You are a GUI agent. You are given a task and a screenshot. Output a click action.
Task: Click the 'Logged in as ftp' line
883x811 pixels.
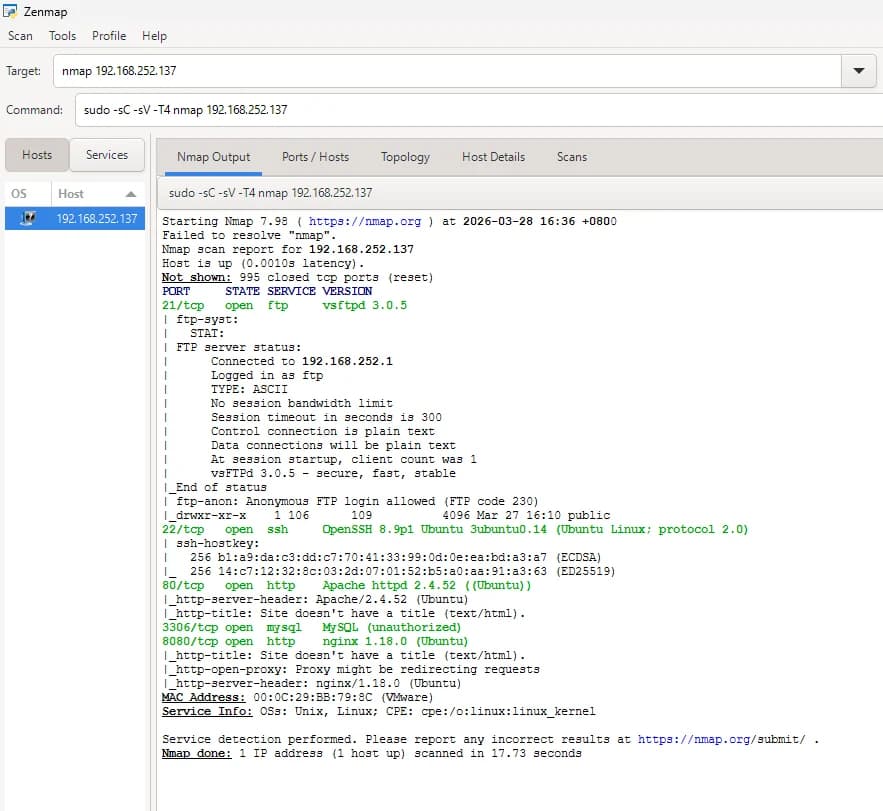coord(267,376)
